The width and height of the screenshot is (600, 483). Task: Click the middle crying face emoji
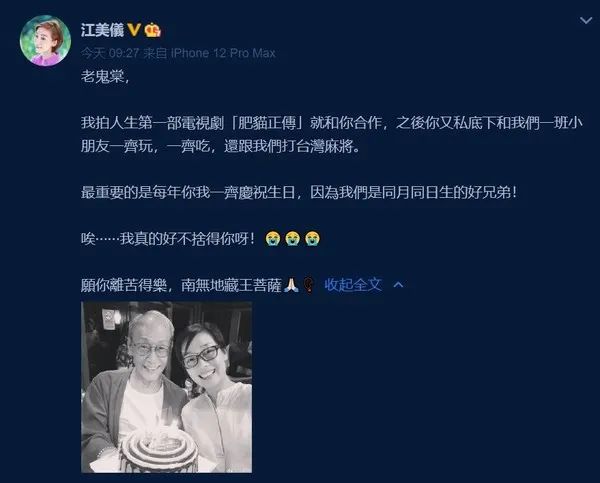(x=293, y=238)
